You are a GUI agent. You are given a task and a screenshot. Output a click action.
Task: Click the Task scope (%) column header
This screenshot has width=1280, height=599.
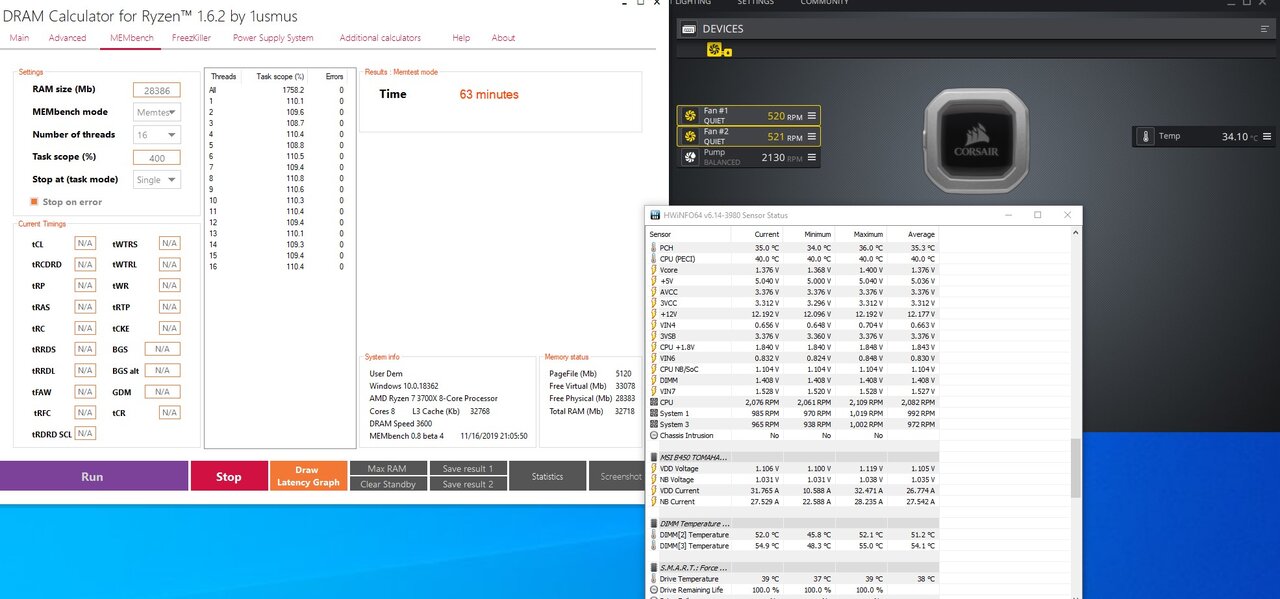(x=280, y=77)
